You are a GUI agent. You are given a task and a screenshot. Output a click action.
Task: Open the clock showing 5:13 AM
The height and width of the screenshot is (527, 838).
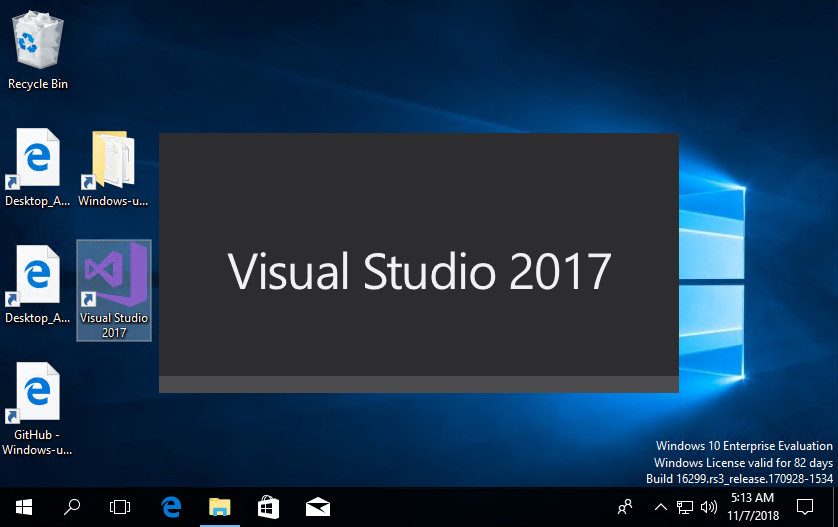[x=752, y=507]
